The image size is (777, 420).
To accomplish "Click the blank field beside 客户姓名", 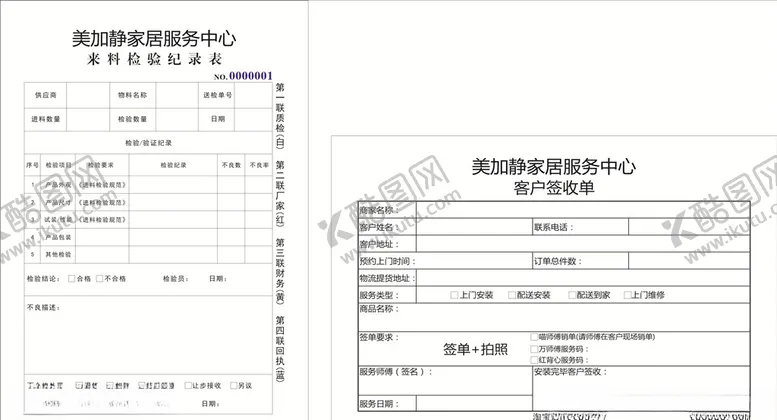I will click(474, 227).
